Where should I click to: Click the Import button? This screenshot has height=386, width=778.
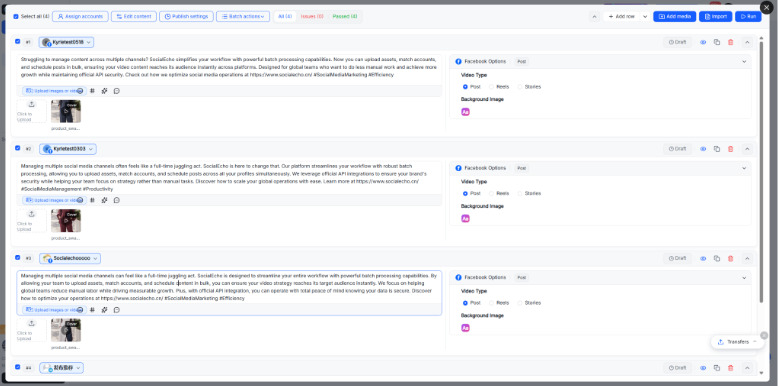(x=715, y=16)
